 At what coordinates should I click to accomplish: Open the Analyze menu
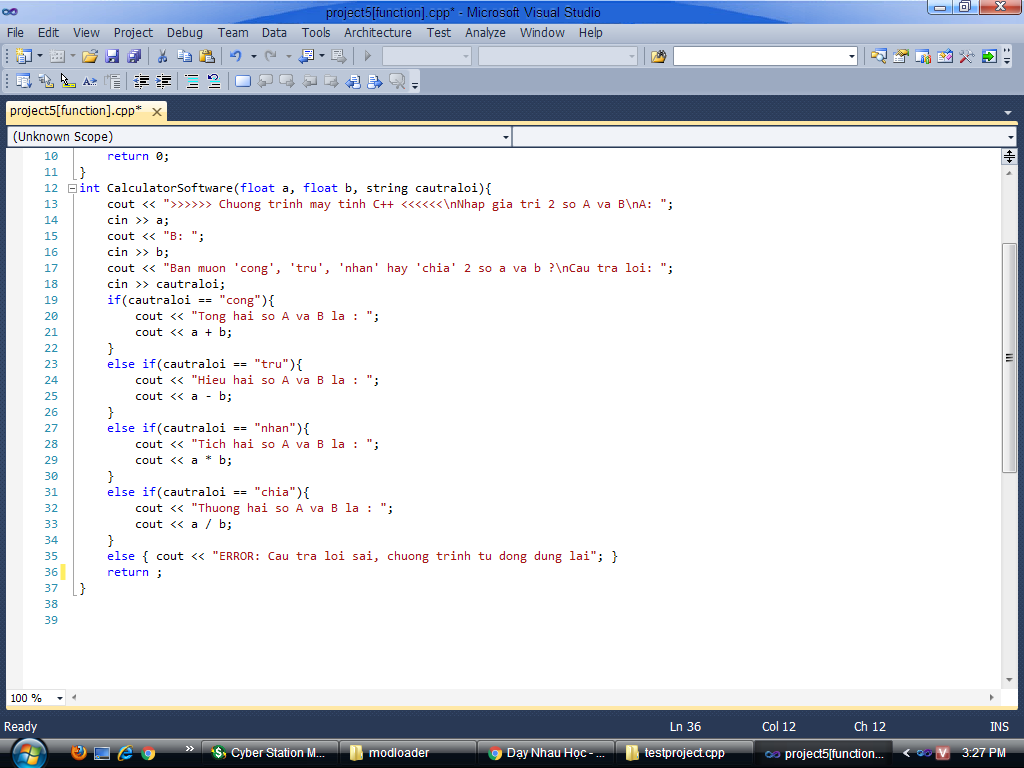pyautogui.click(x=485, y=33)
